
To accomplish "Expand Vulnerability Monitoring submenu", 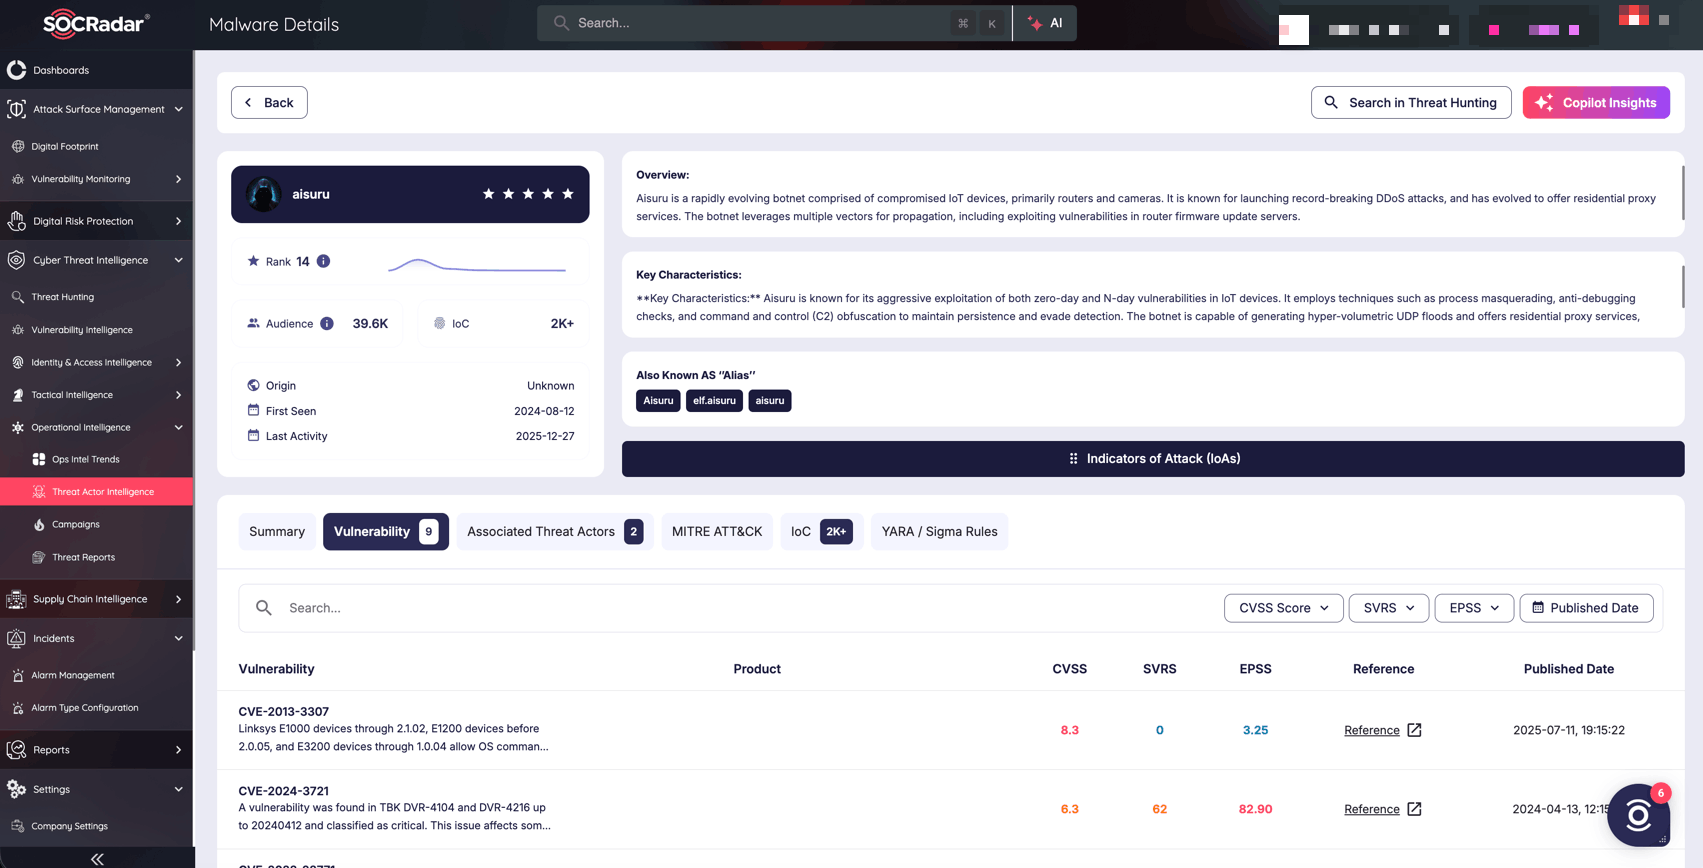I will [179, 179].
